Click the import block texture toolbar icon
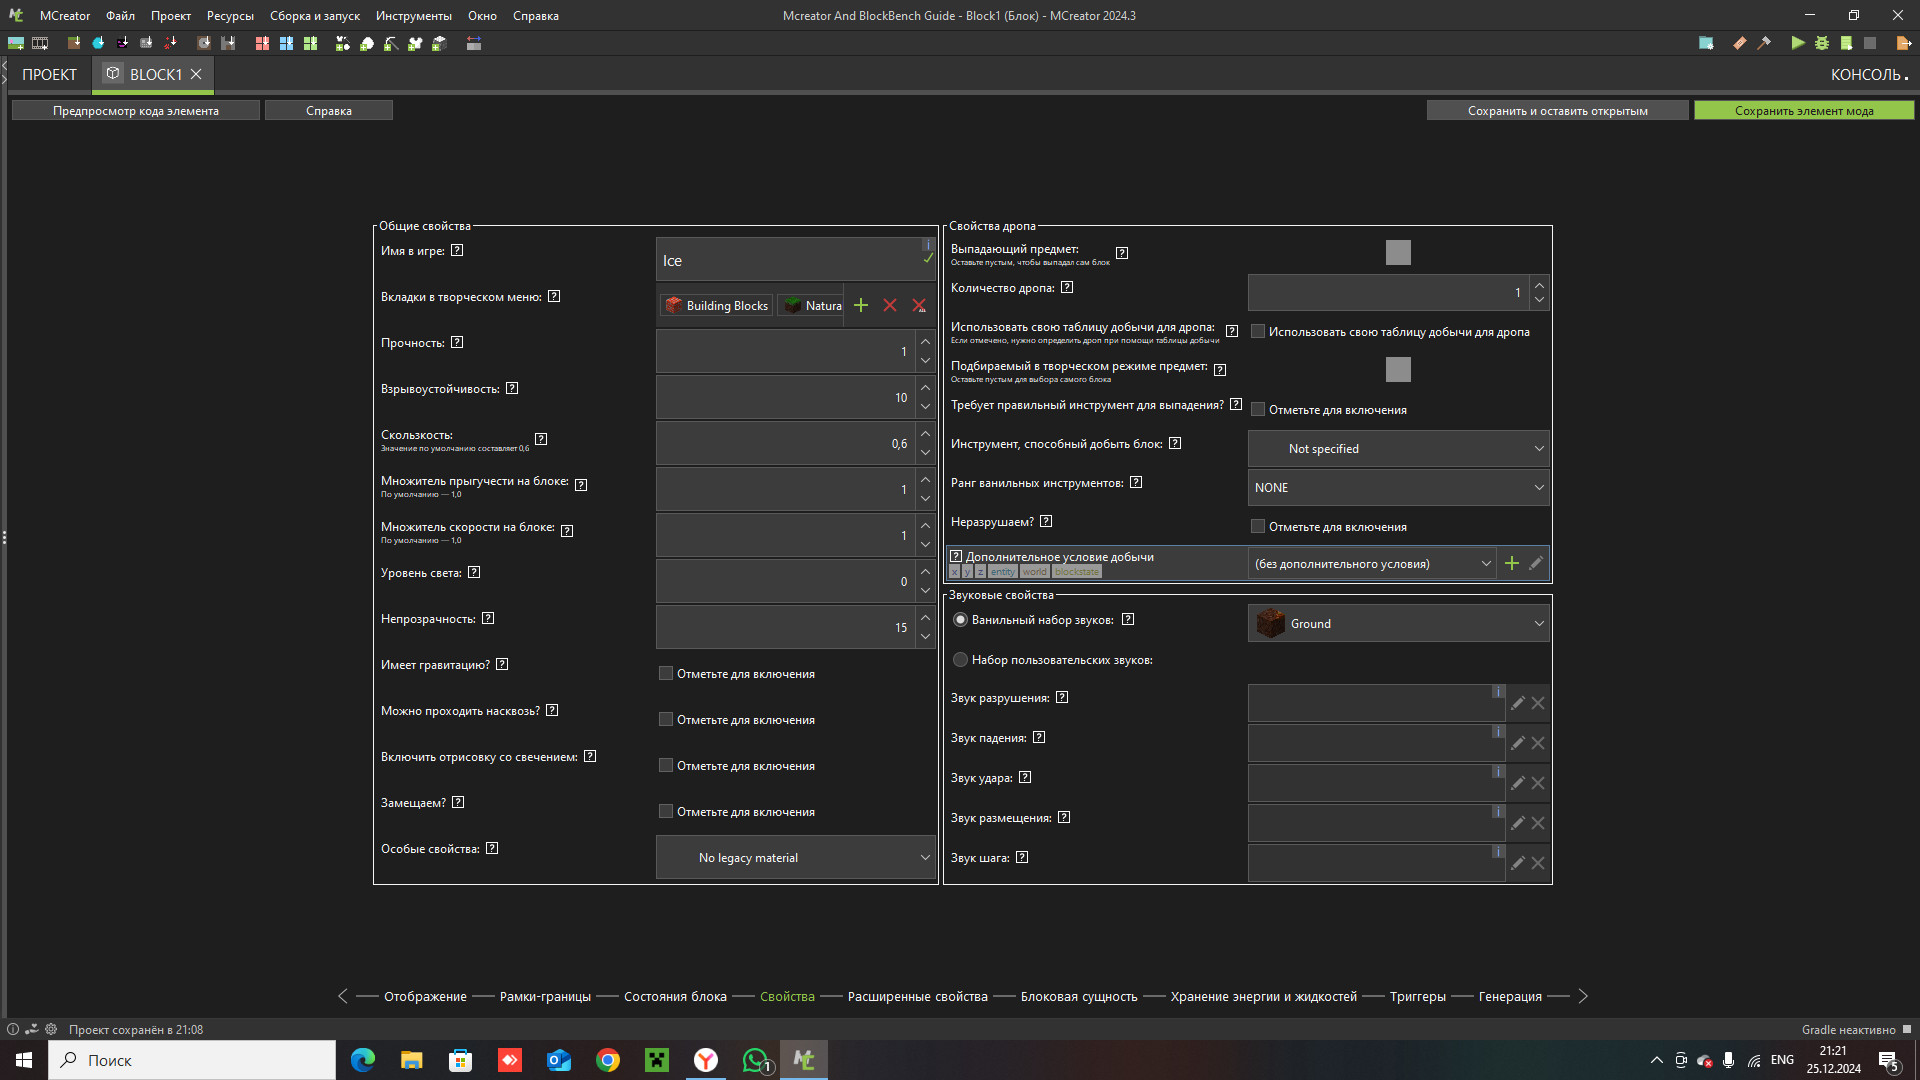The height and width of the screenshot is (1080, 1920). click(x=74, y=43)
